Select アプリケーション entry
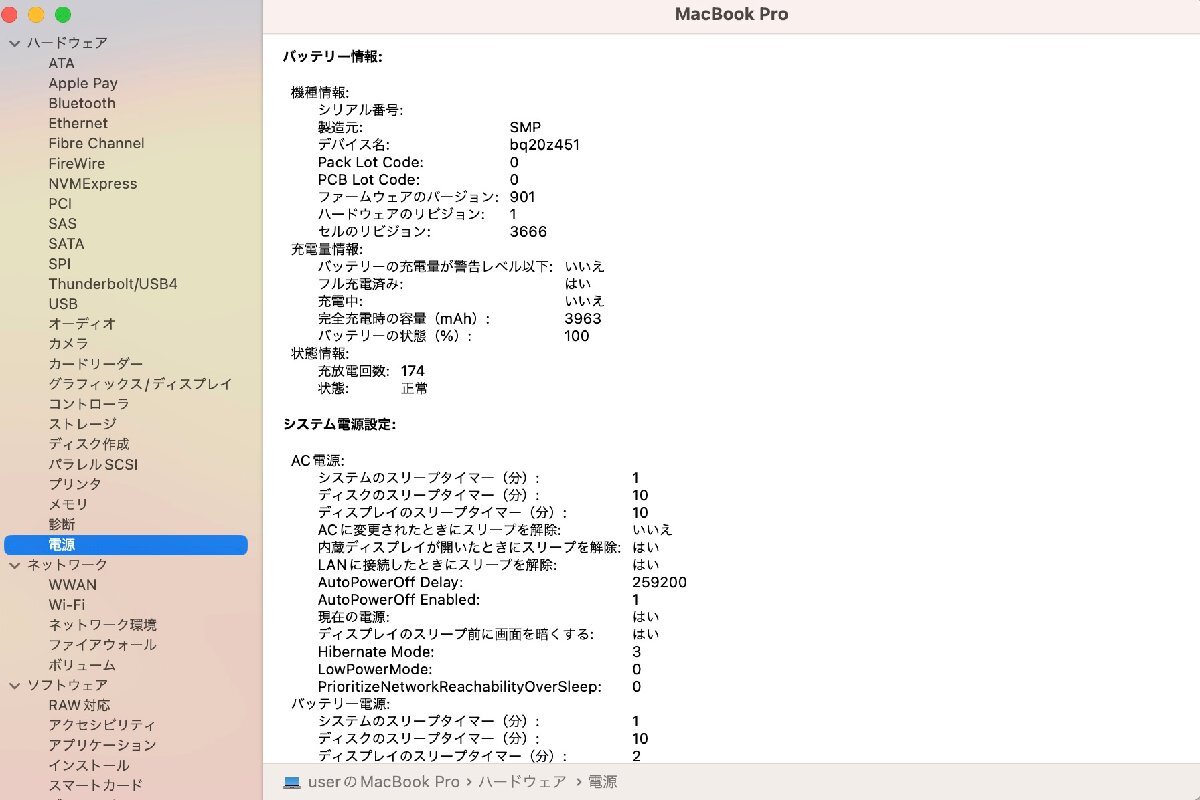This screenshot has width=1200, height=800. [x=102, y=745]
